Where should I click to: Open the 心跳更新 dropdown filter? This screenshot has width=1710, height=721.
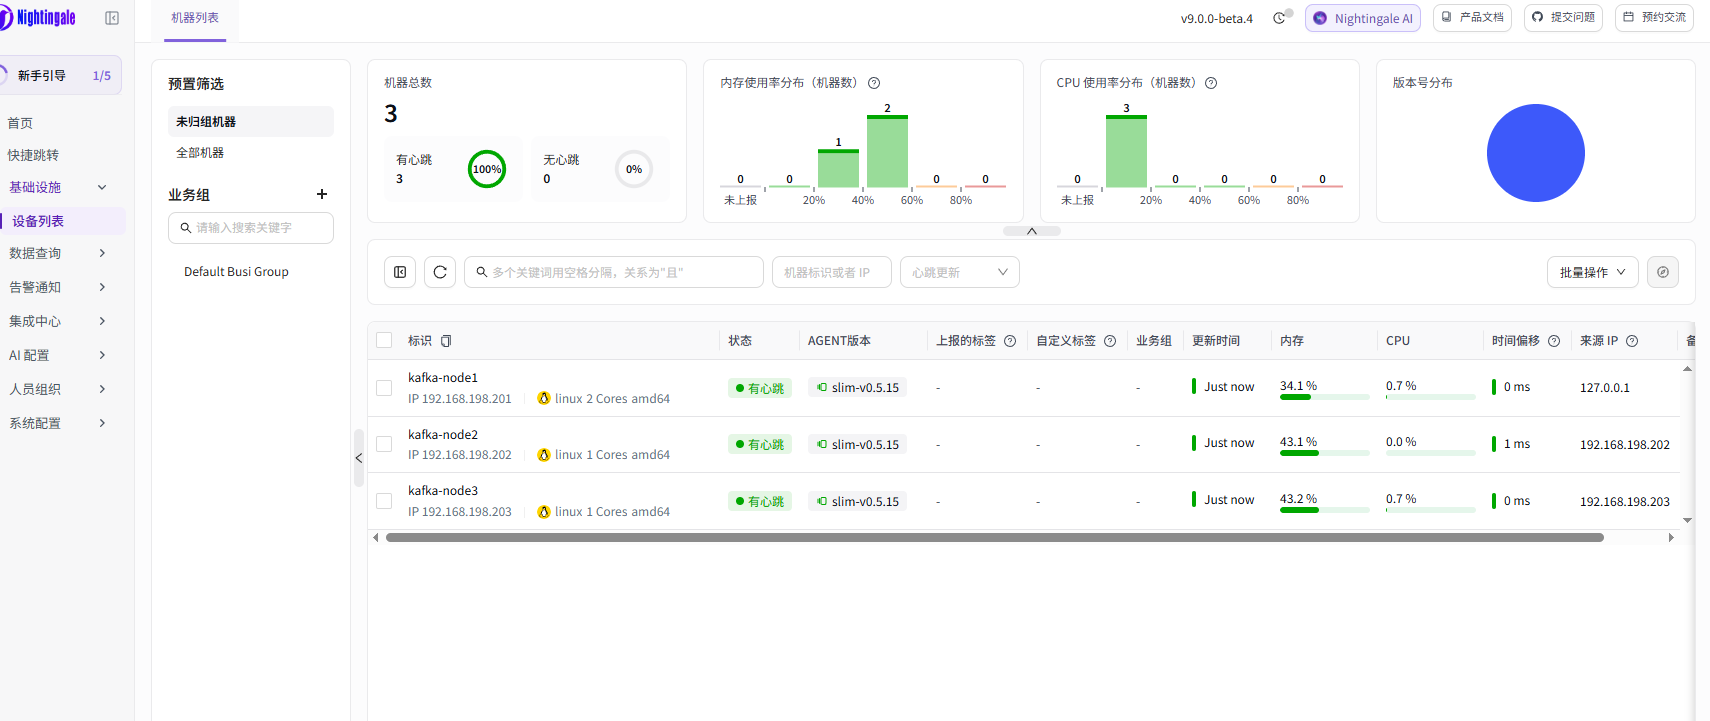coord(960,272)
